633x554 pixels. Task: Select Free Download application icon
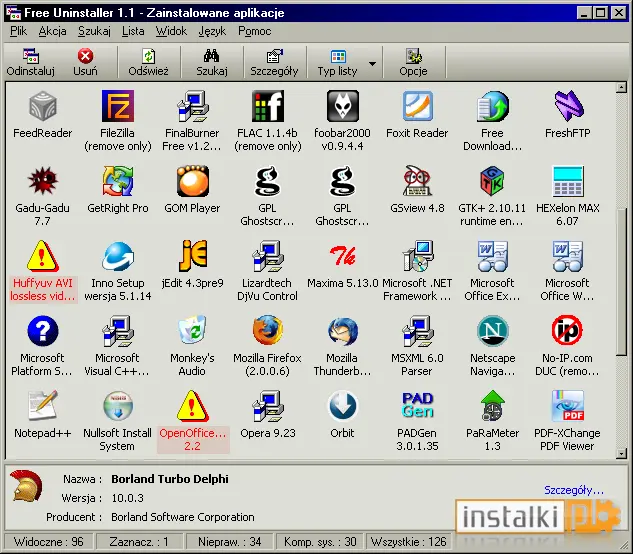(493, 107)
